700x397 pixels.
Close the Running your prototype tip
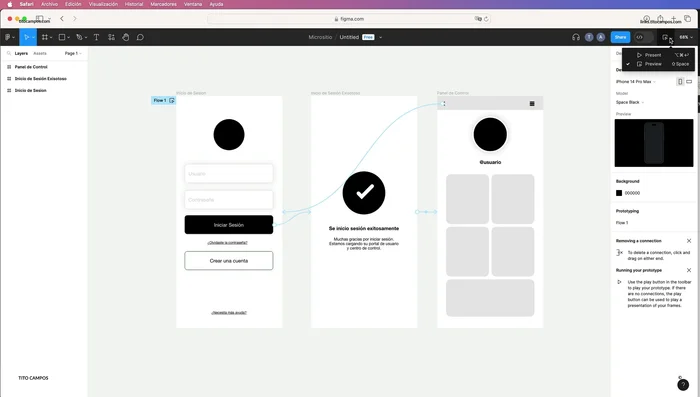point(689,270)
